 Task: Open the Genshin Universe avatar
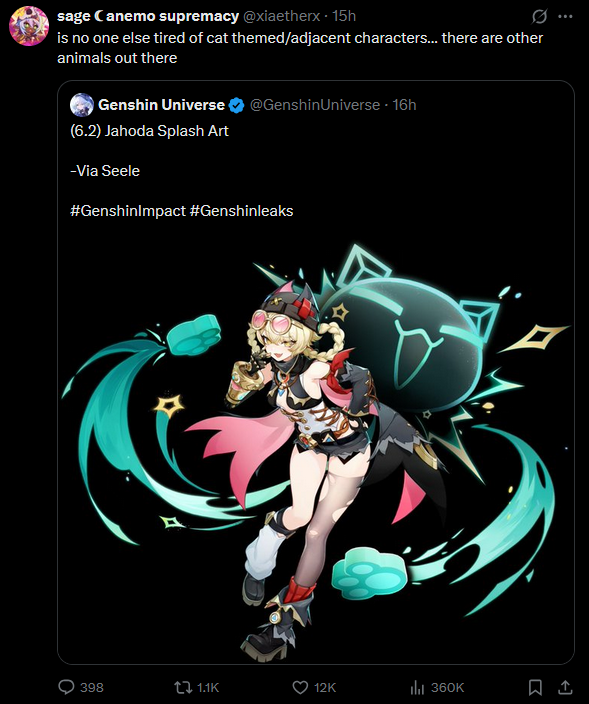coord(82,105)
